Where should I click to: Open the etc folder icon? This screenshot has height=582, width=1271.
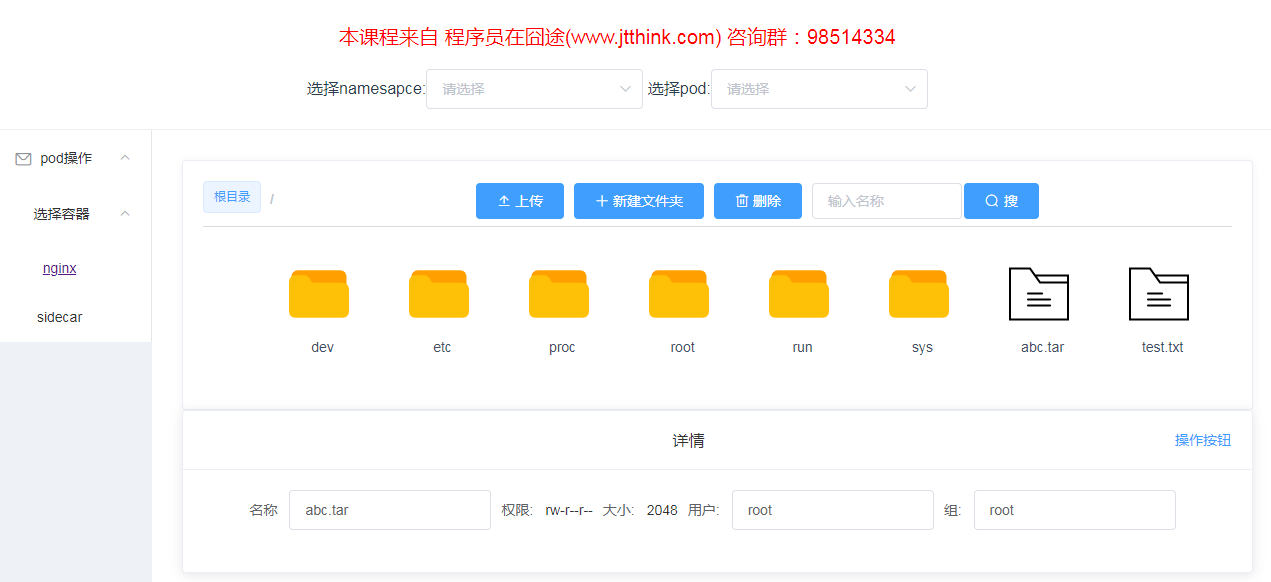439,293
